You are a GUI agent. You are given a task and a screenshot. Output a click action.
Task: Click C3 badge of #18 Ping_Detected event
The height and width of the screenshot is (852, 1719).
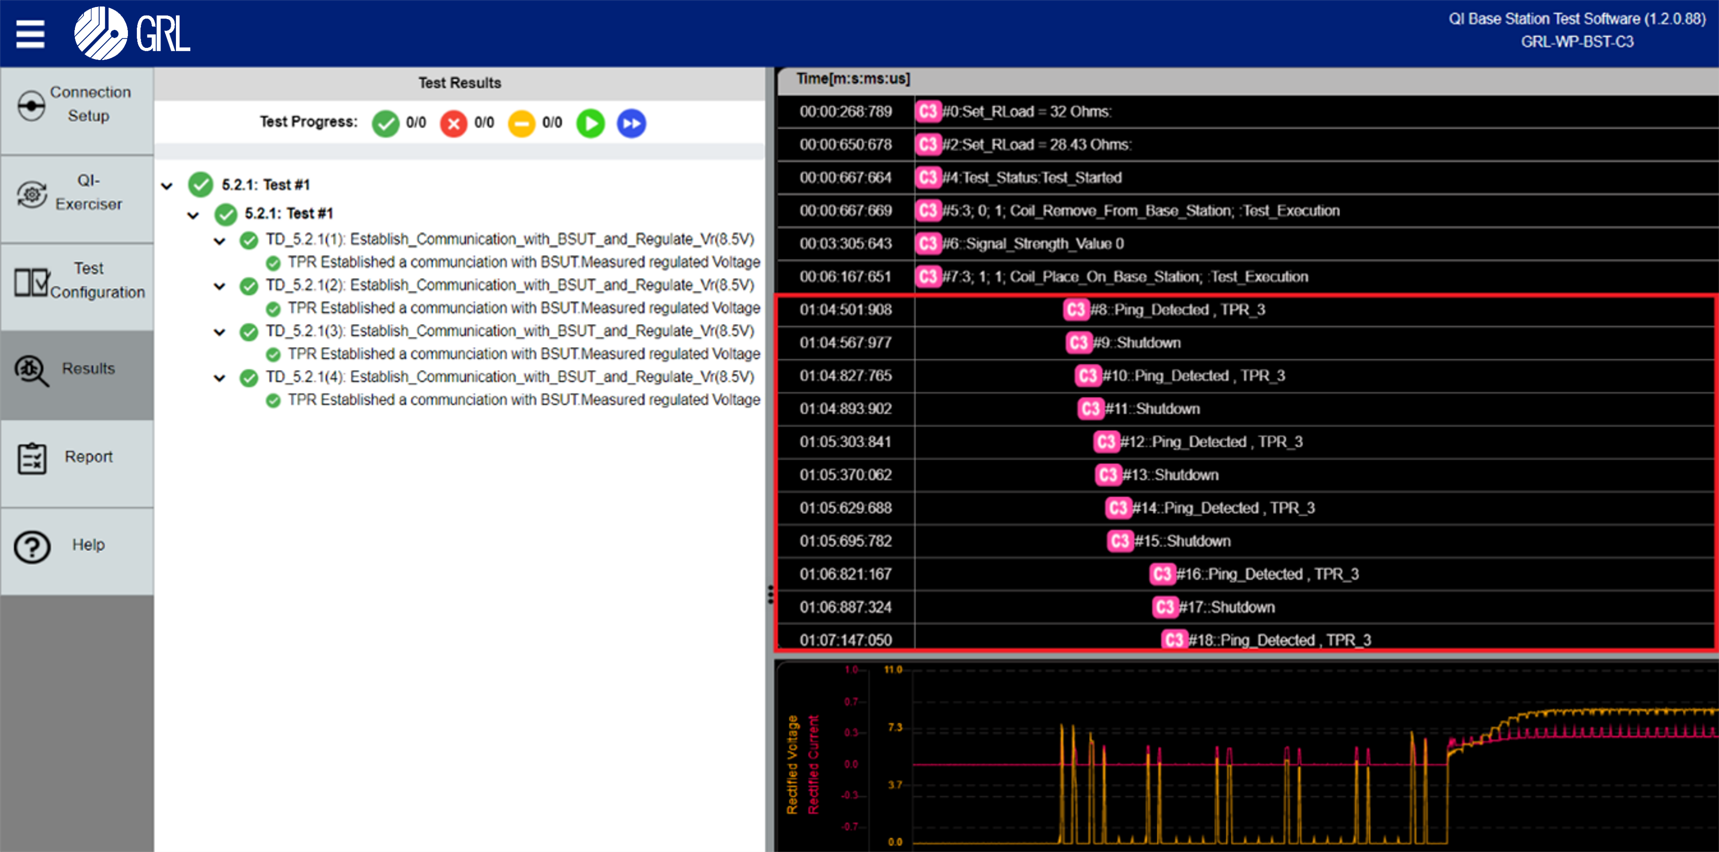(x=1174, y=640)
